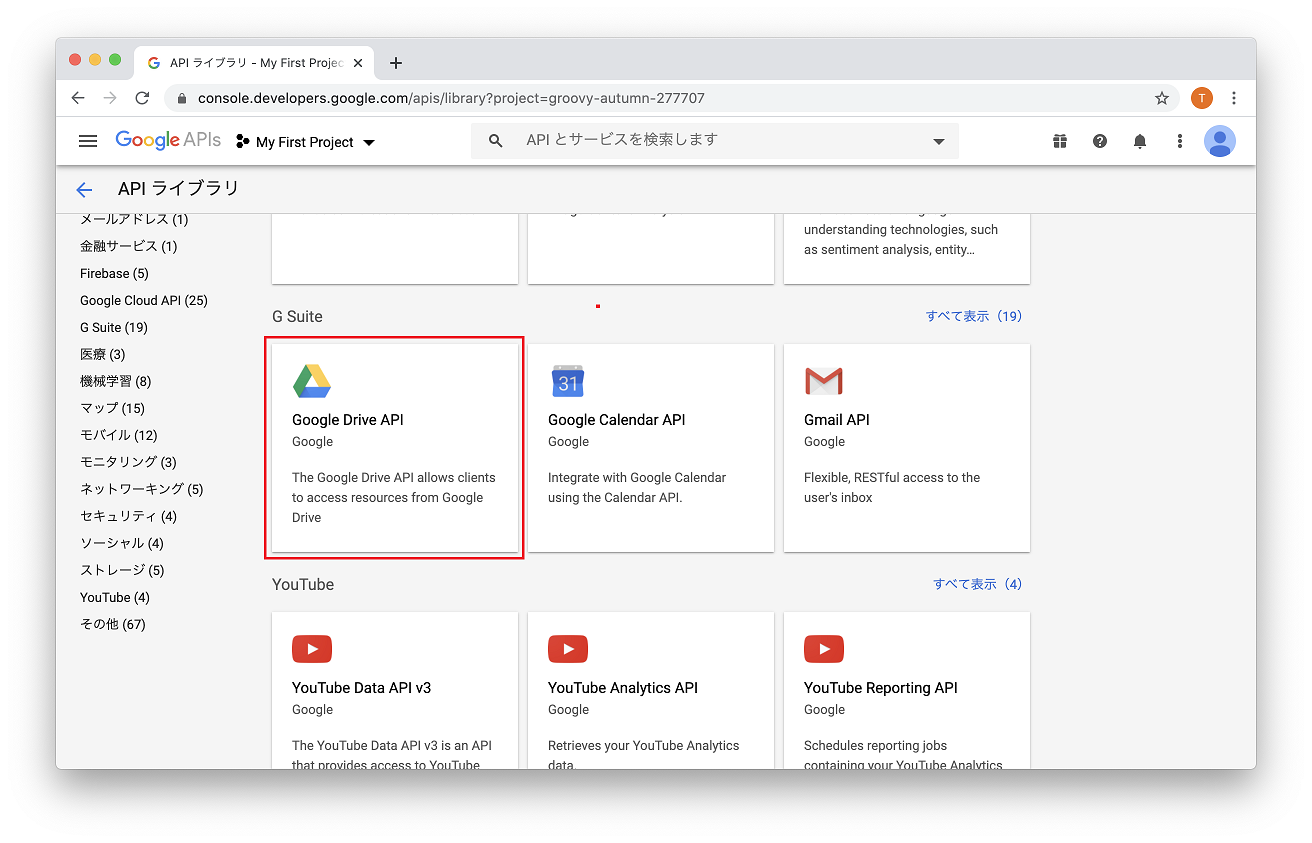Filter by 医療 (3) category
Image resolution: width=1312 pixels, height=843 pixels.
click(103, 354)
